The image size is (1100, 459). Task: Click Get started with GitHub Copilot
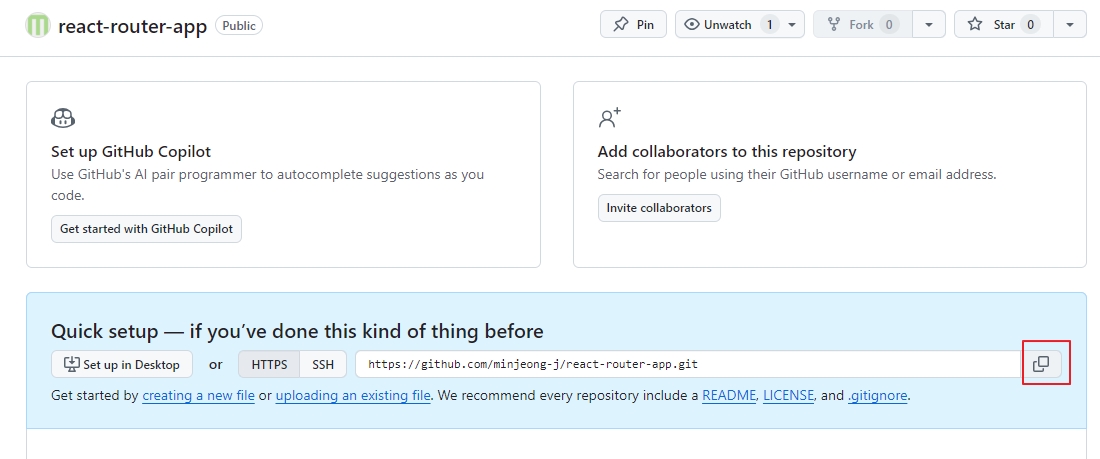(x=147, y=229)
